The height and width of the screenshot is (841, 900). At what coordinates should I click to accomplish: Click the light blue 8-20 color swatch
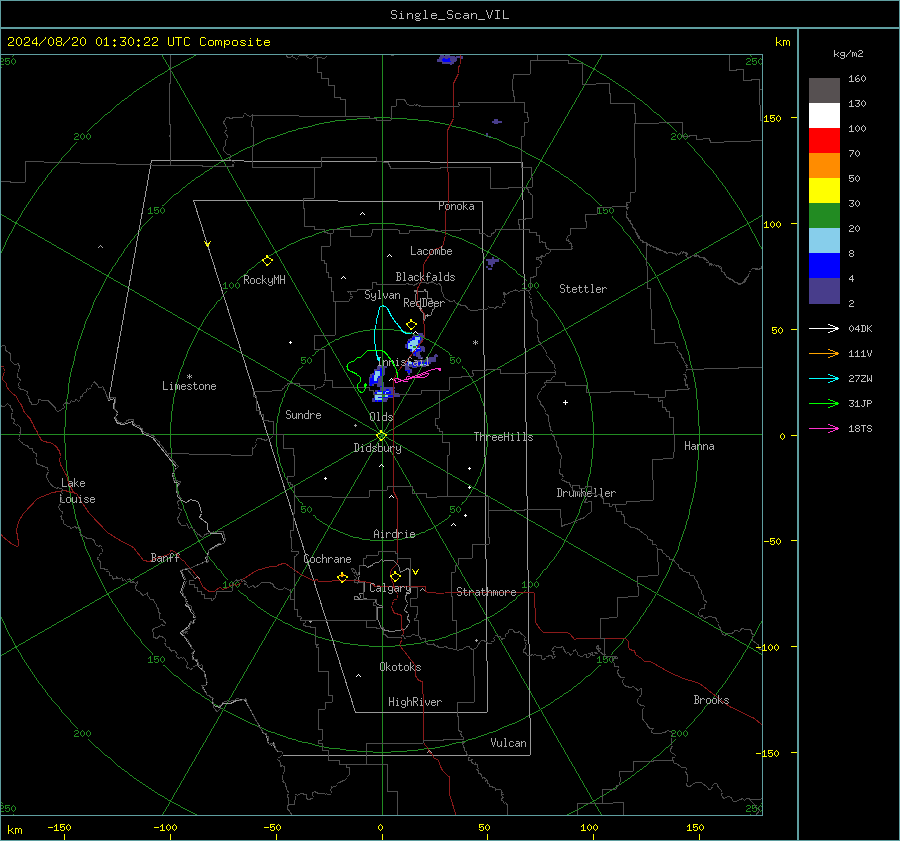point(824,241)
